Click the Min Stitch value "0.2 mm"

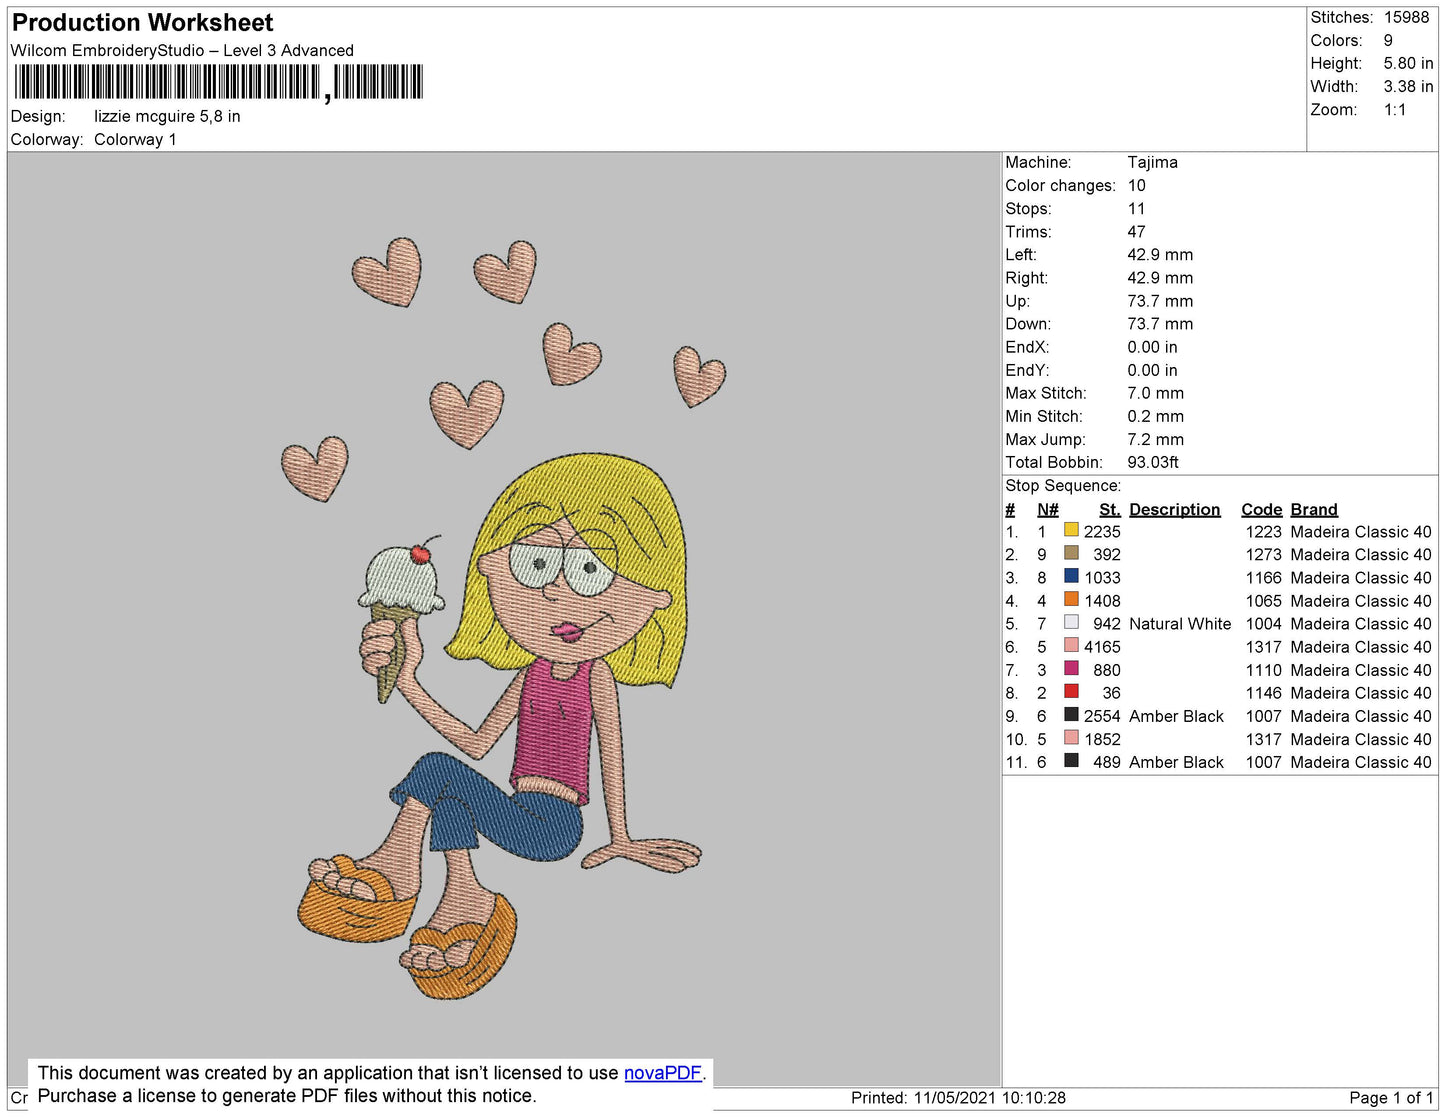tap(1155, 416)
